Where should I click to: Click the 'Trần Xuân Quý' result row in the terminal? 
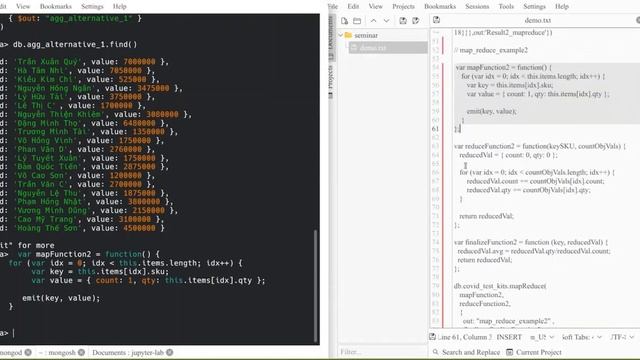(x=84, y=62)
